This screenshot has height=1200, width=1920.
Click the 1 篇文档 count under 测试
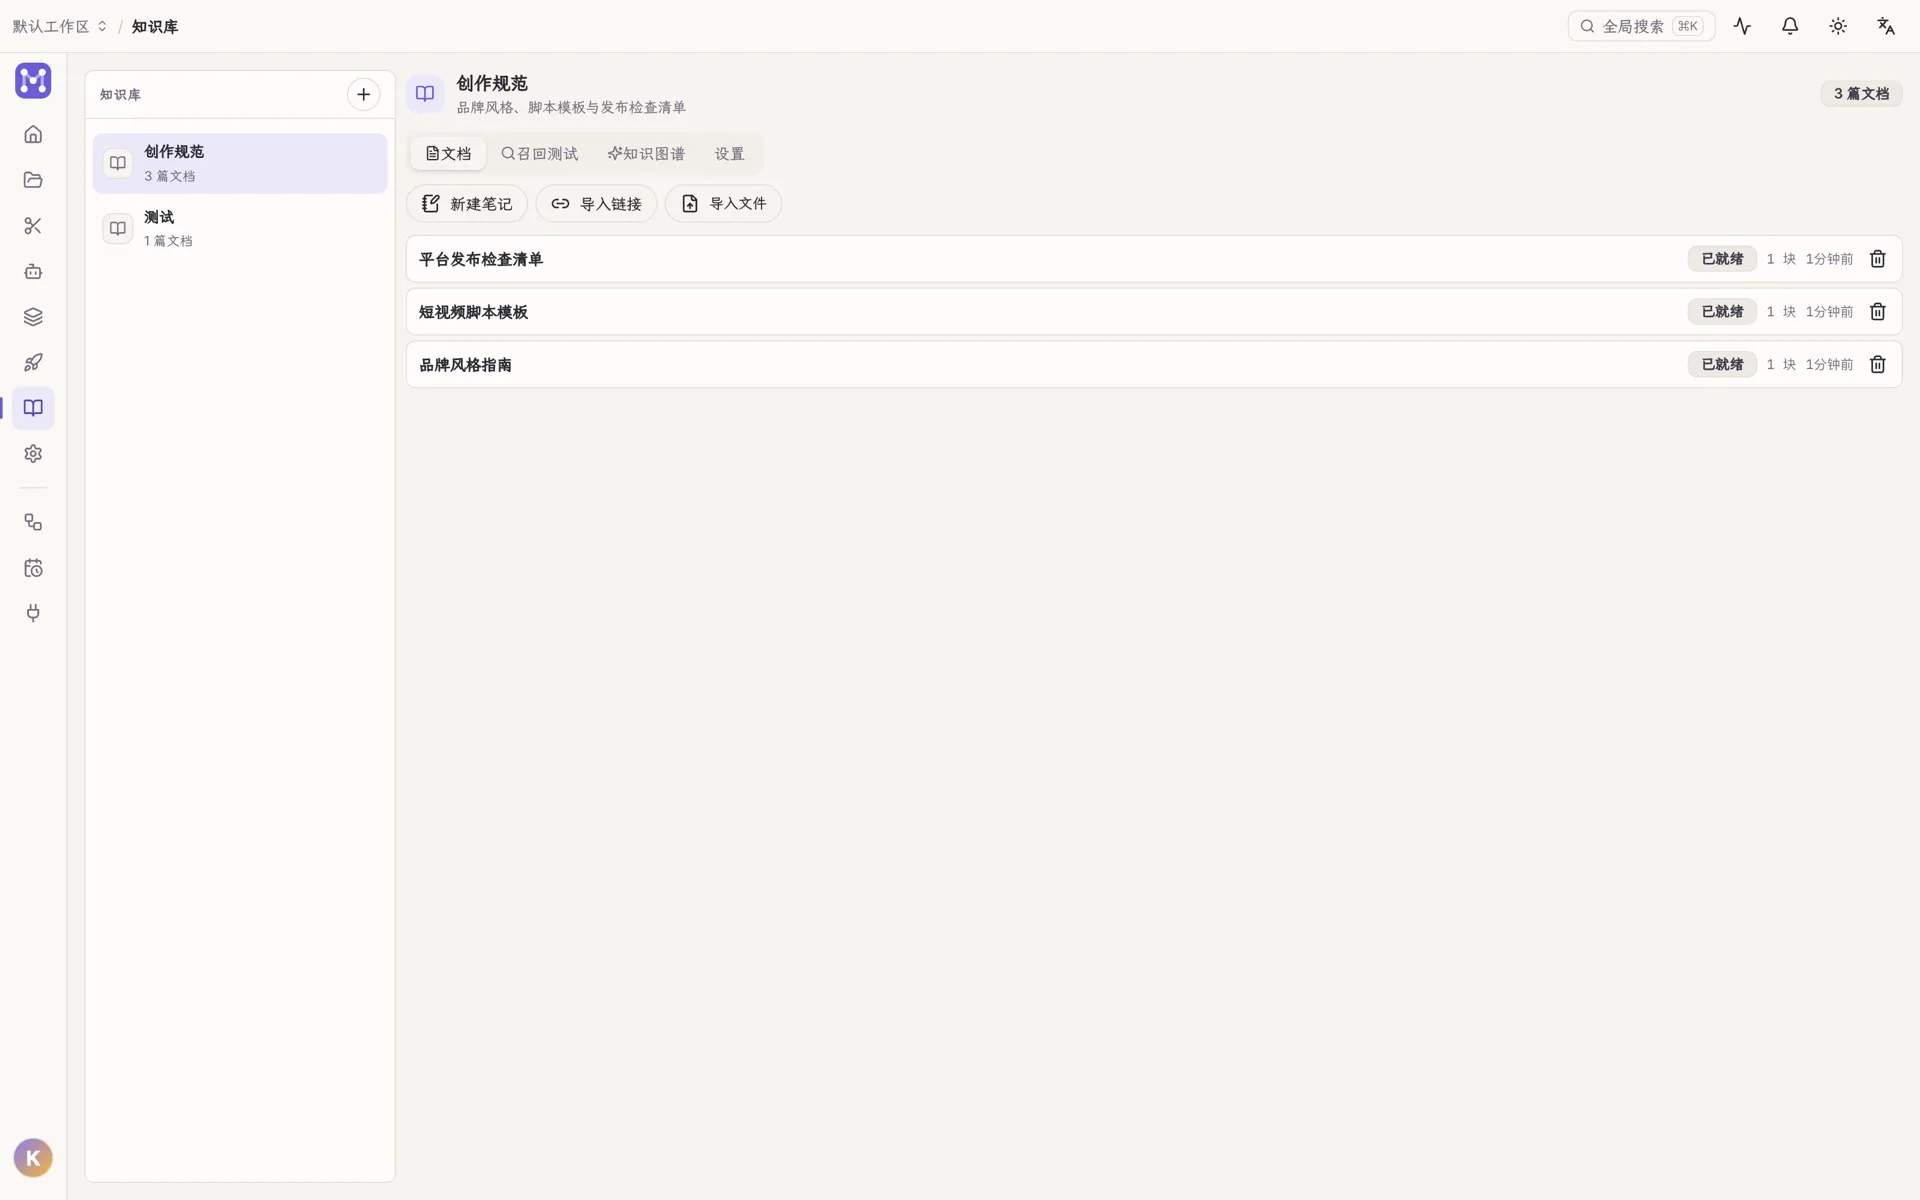[x=168, y=241]
